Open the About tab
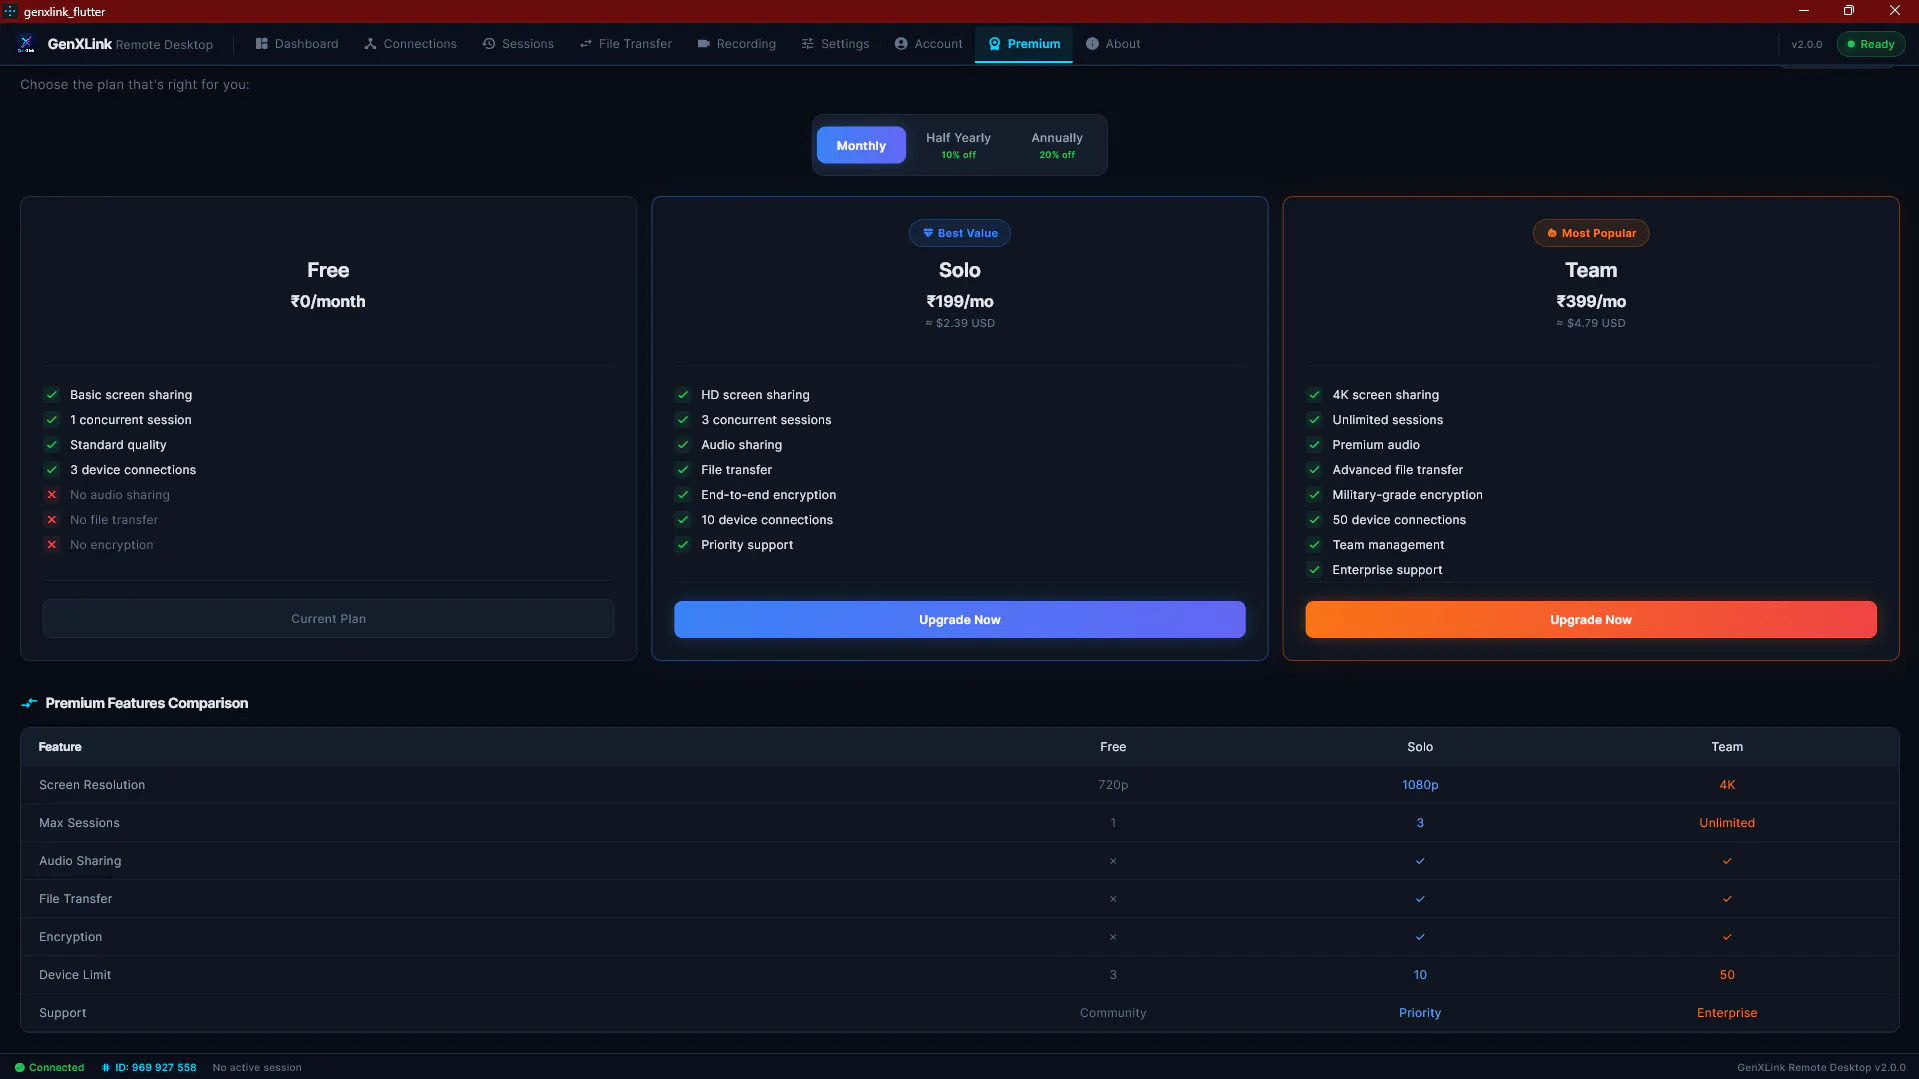1919x1079 pixels. coord(1113,44)
